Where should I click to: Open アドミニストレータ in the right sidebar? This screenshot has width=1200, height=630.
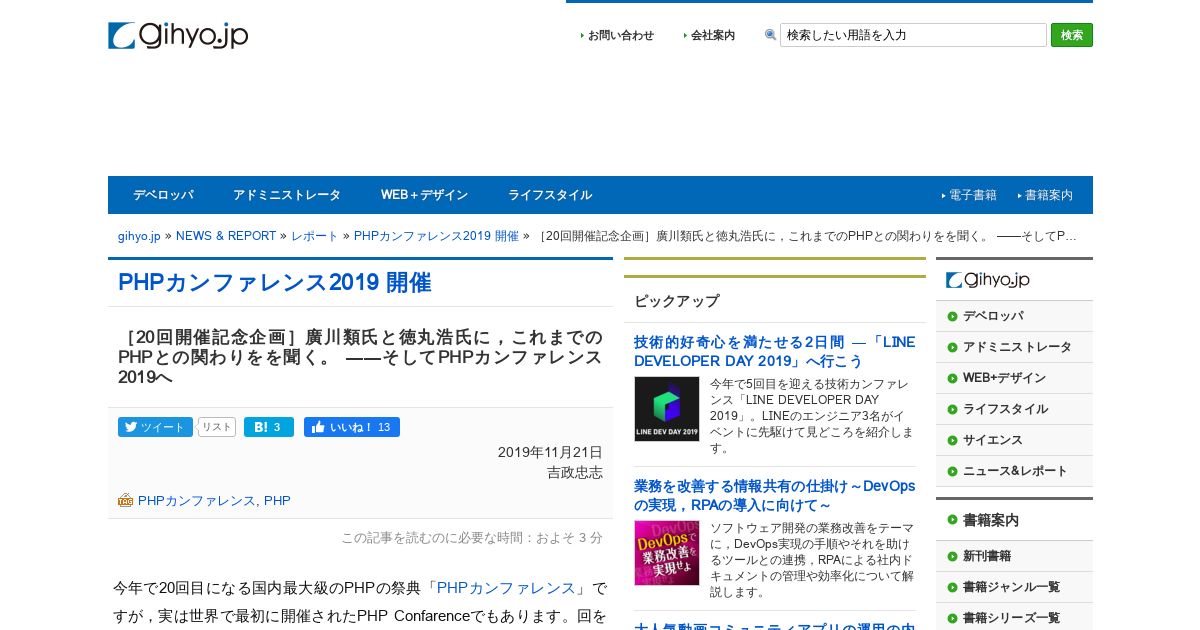coord(1017,347)
